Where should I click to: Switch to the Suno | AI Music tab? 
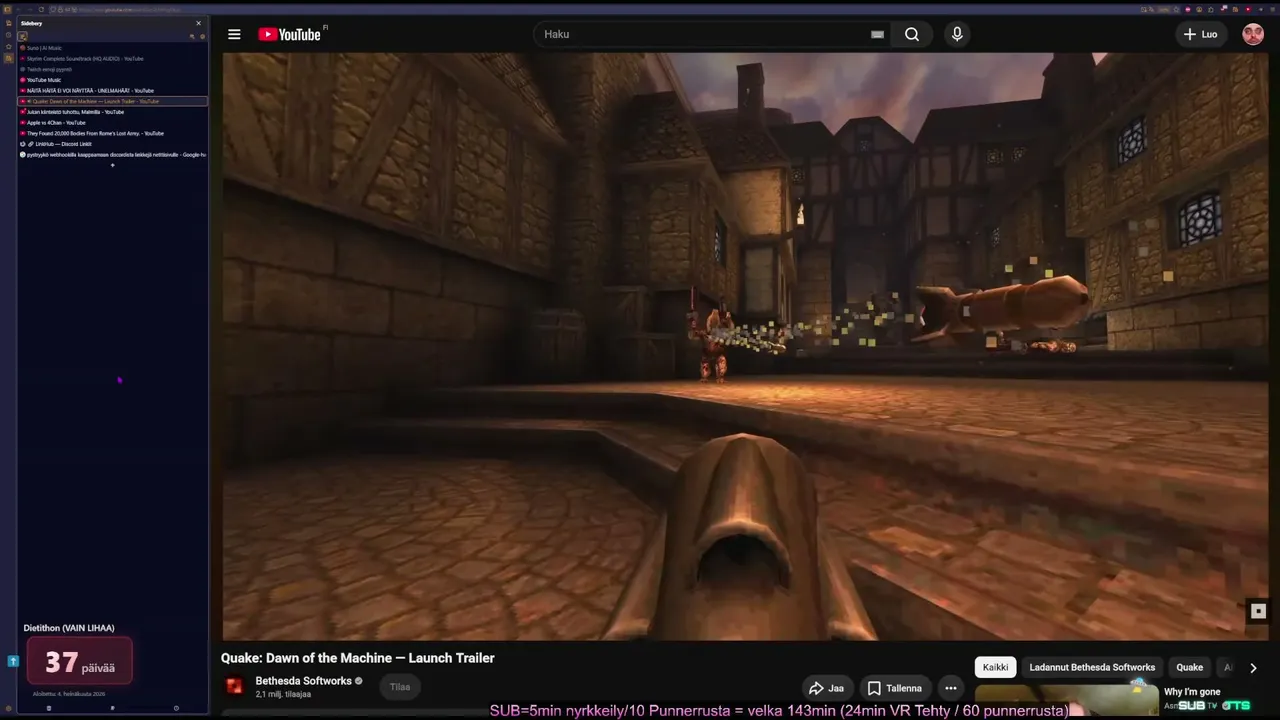pos(112,48)
